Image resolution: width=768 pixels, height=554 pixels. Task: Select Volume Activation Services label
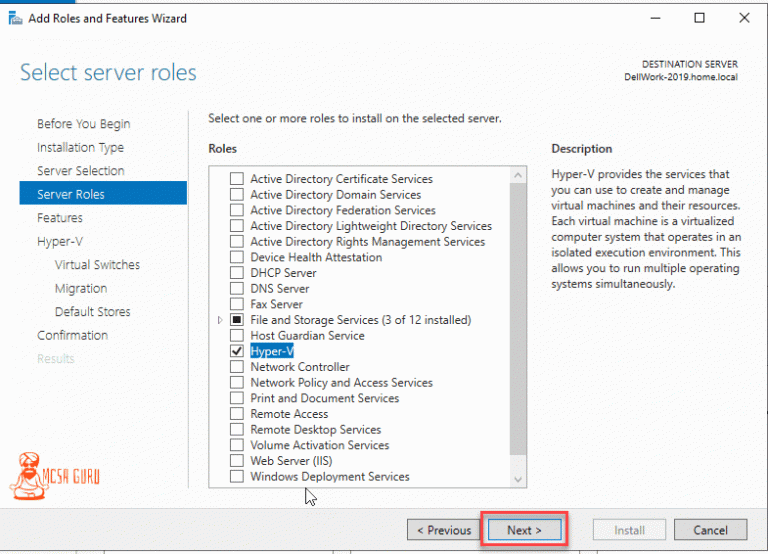click(x=319, y=445)
